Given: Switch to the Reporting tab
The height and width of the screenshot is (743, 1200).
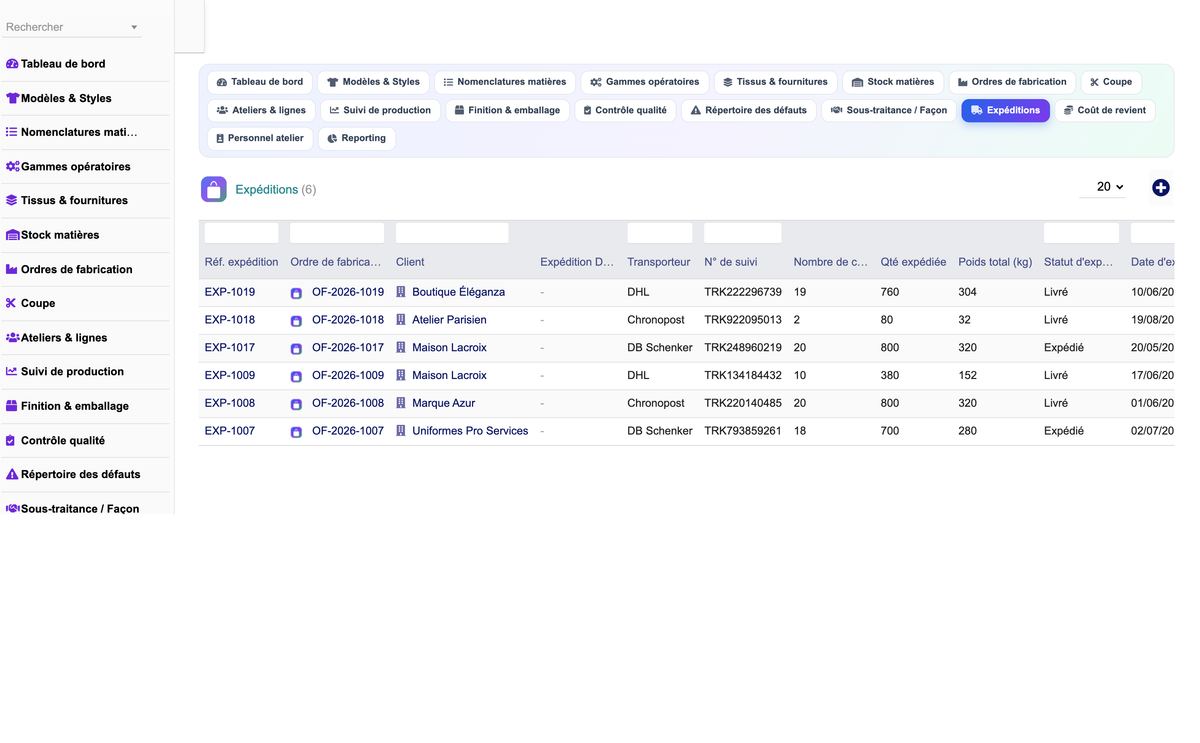Looking at the screenshot, I should [357, 138].
